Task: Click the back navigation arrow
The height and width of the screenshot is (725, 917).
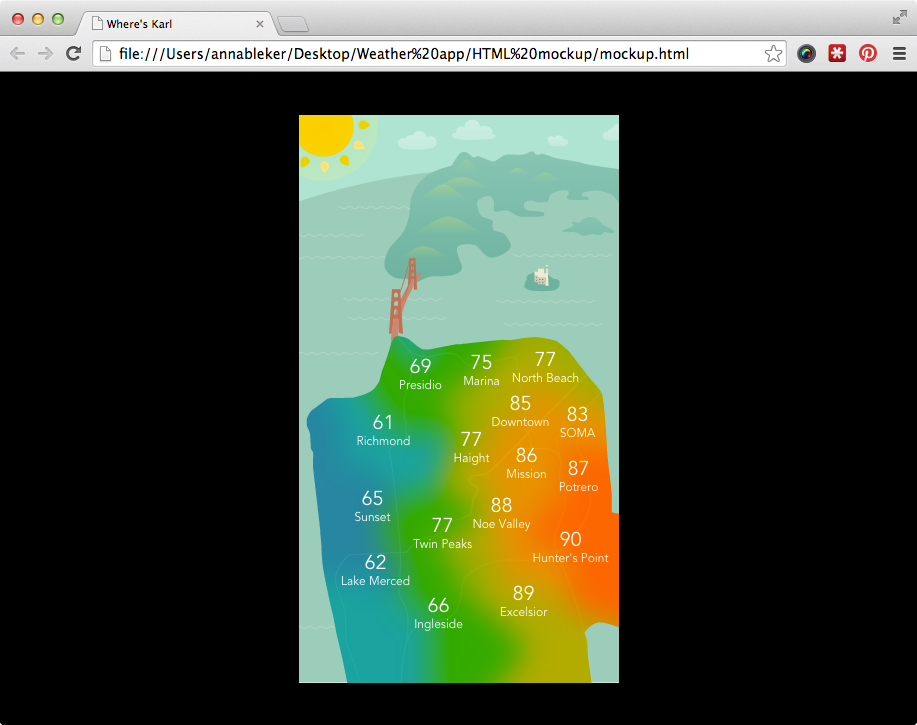Action: pyautogui.click(x=17, y=54)
